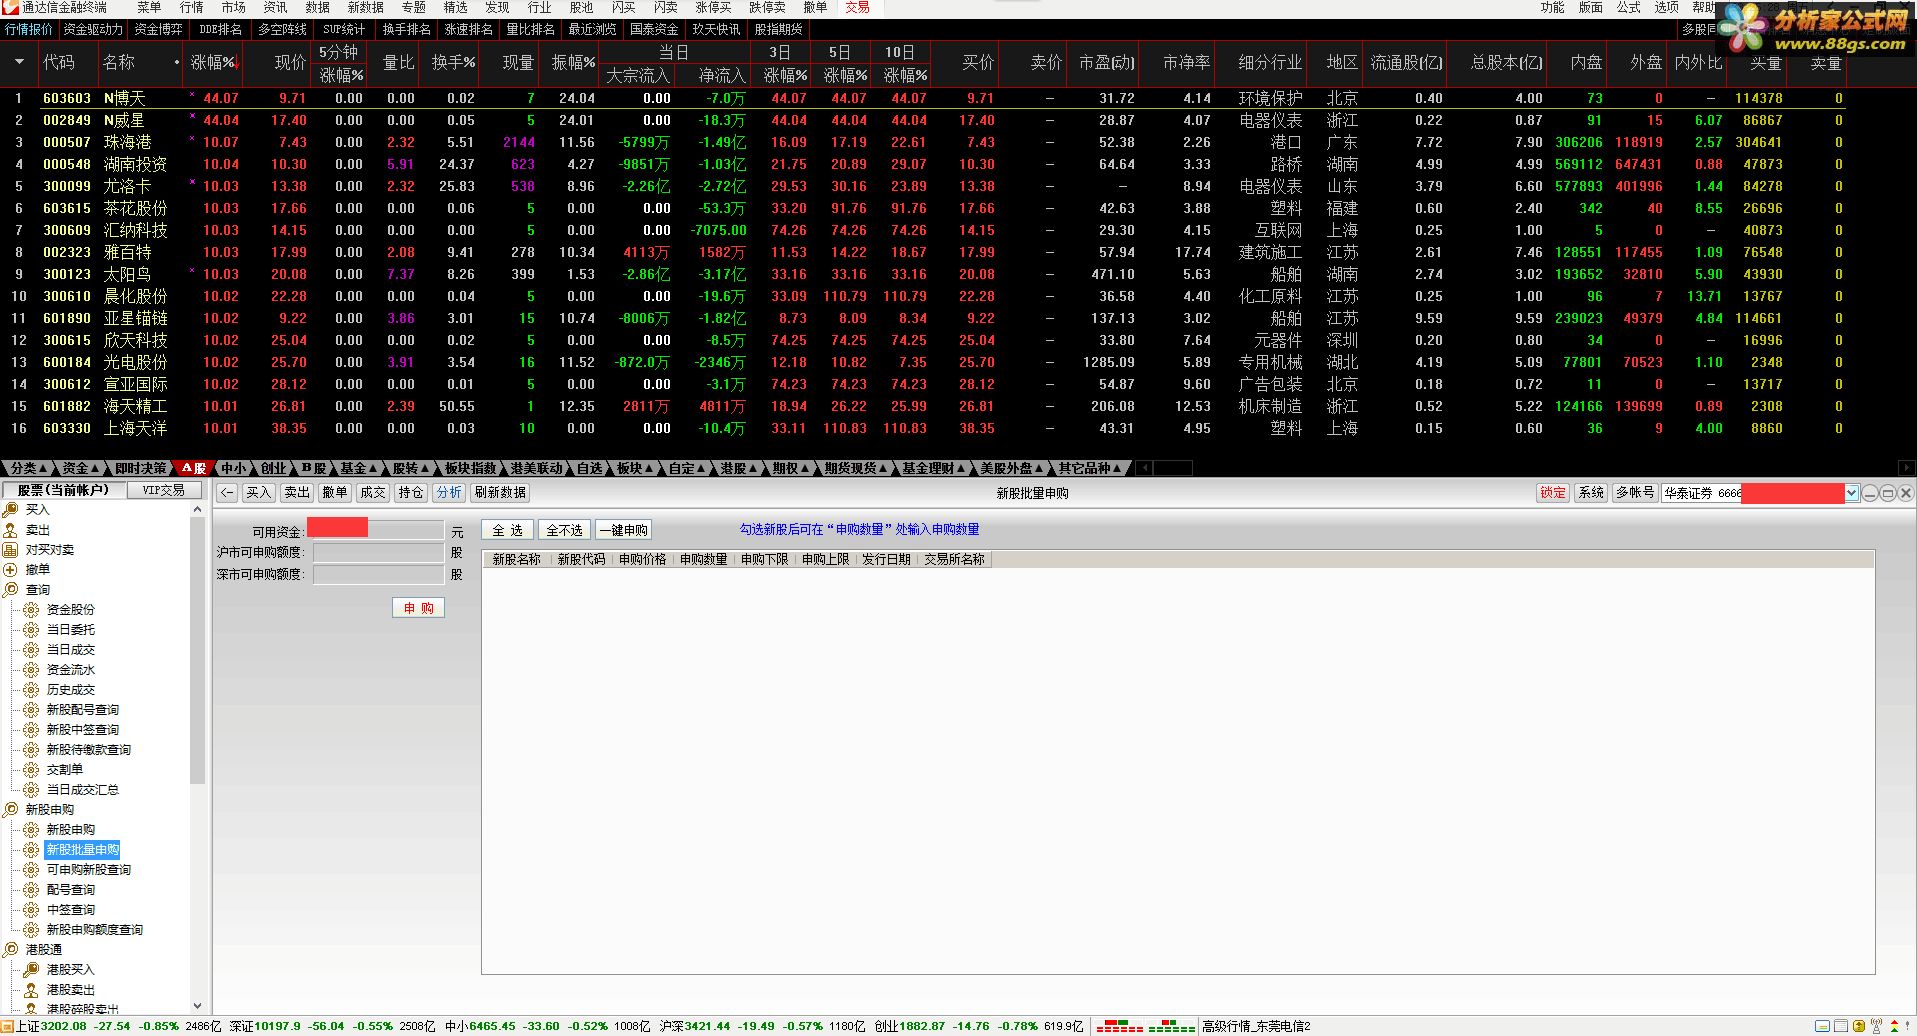Click the red-green market breadth indicator bars
Image resolution: width=1917 pixels, height=1036 pixels.
pos(1146,1027)
